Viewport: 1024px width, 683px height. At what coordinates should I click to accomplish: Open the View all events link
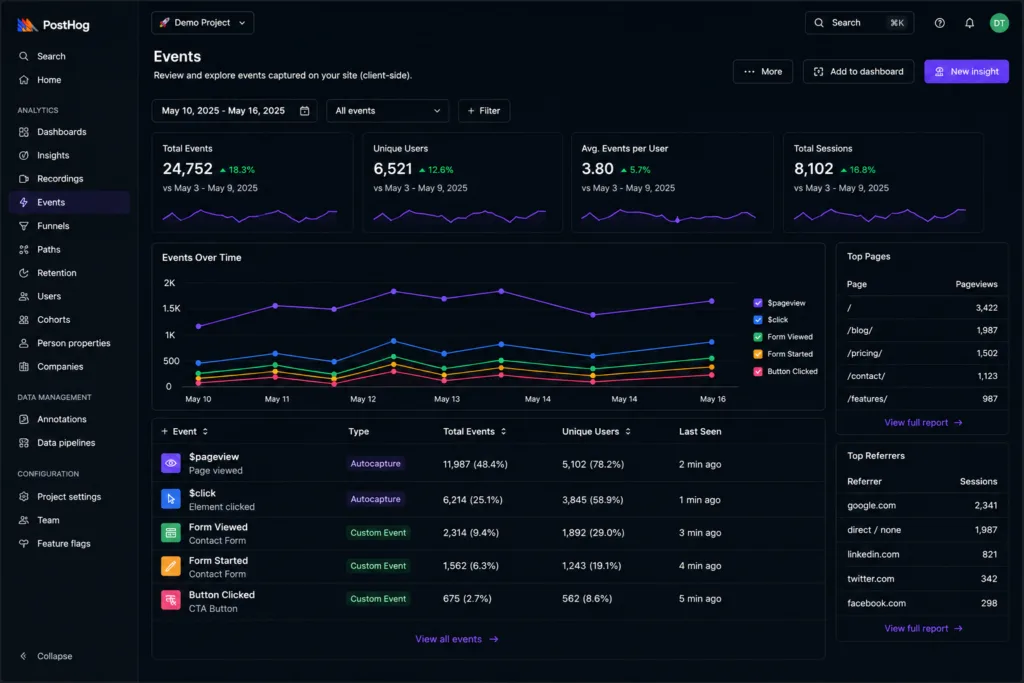pos(456,639)
